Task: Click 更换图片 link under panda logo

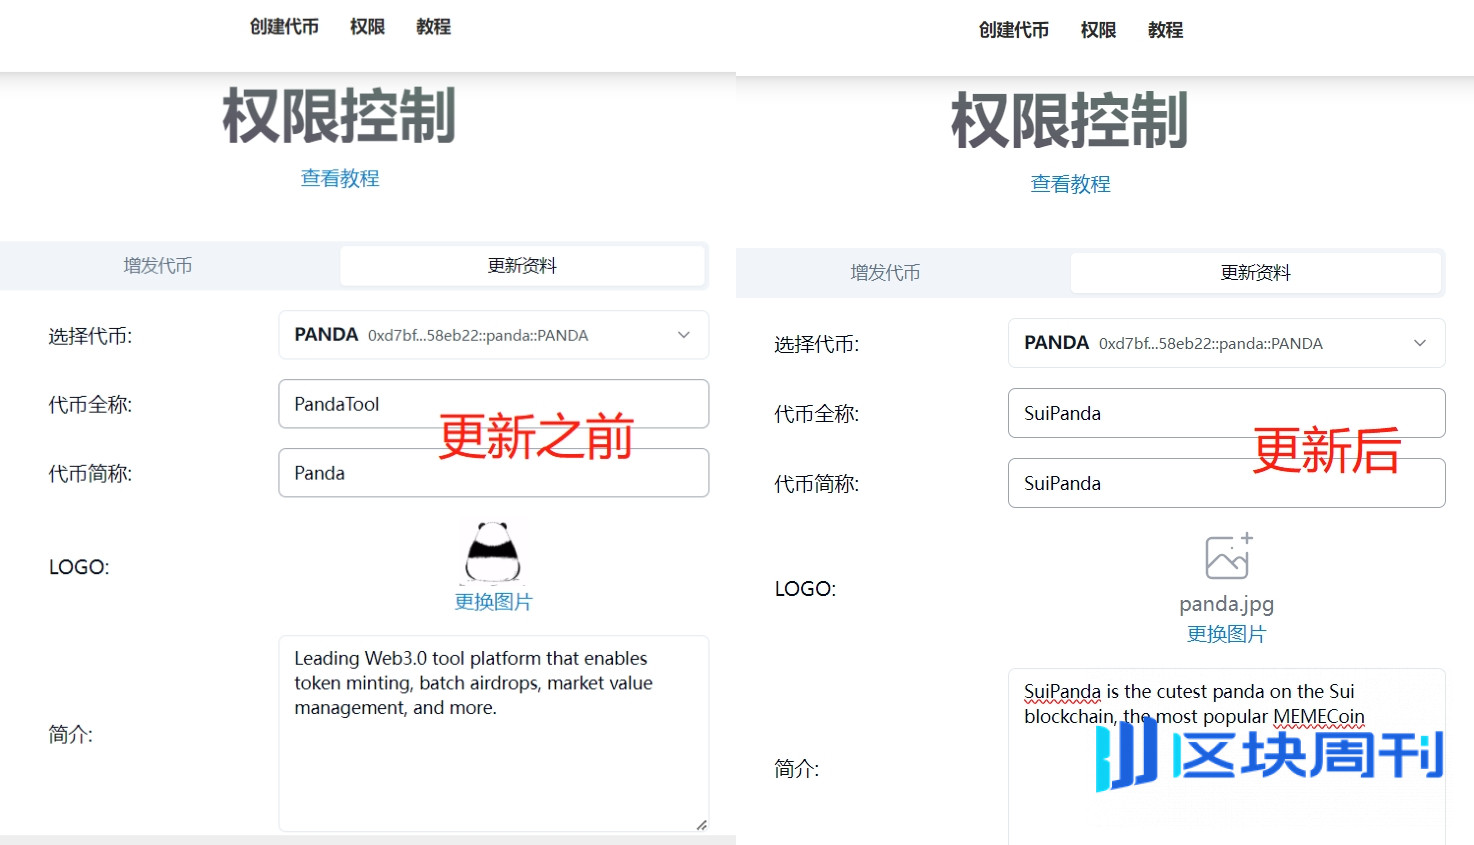Action: pos(493,602)
